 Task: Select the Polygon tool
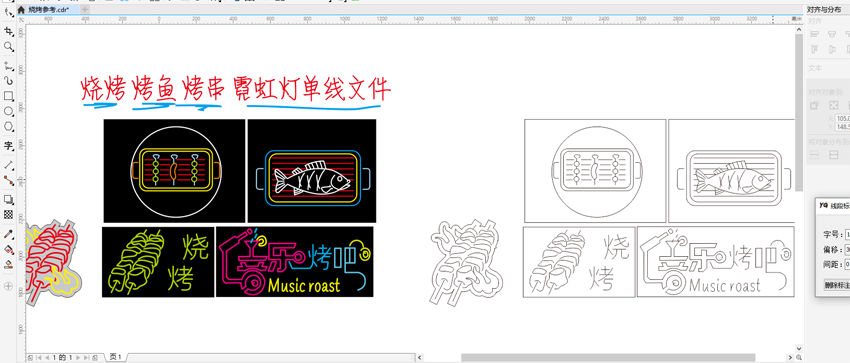click(x=9, y=127)
